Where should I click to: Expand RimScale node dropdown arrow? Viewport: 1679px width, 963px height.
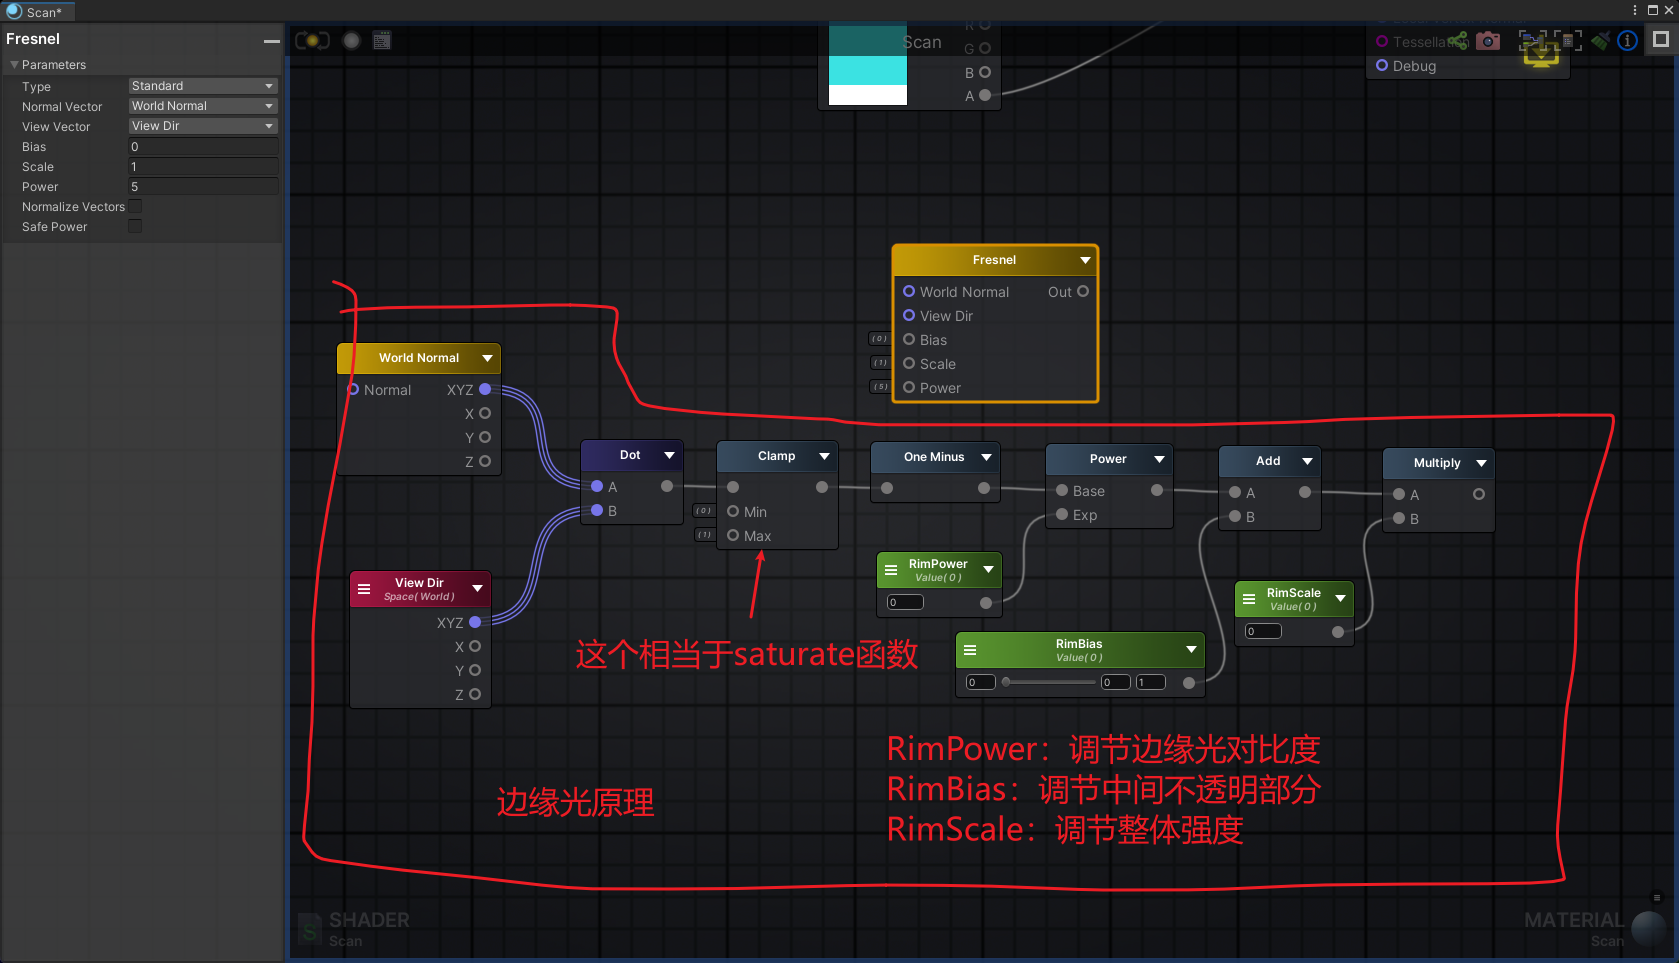pyautogui.click(x=1340, y=599)
